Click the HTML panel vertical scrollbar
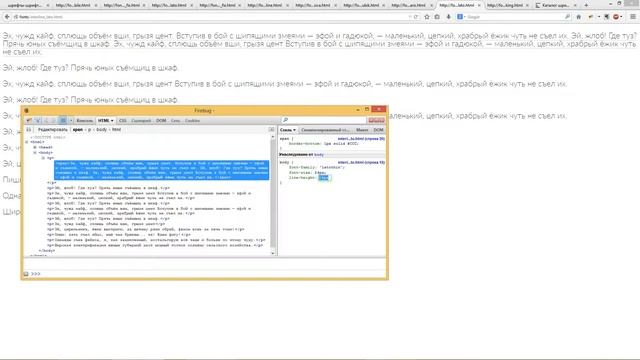This screenshot has width=640, height=360. coord(273,196)
